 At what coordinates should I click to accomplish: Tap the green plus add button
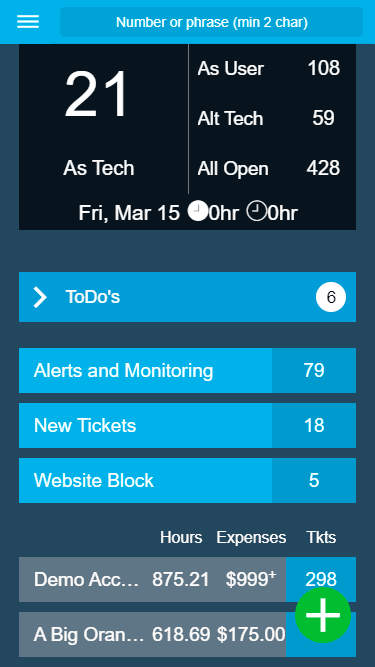coord(323,615)
